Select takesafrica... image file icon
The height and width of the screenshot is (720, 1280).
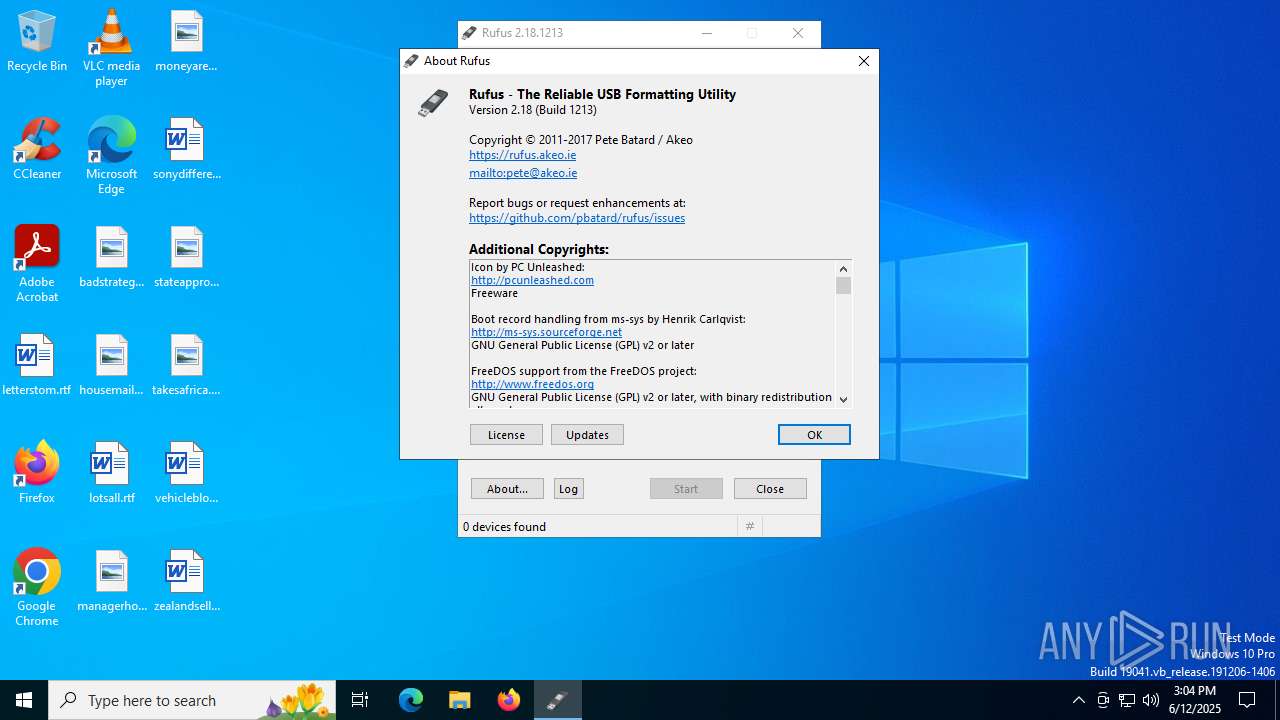[186, 366]
